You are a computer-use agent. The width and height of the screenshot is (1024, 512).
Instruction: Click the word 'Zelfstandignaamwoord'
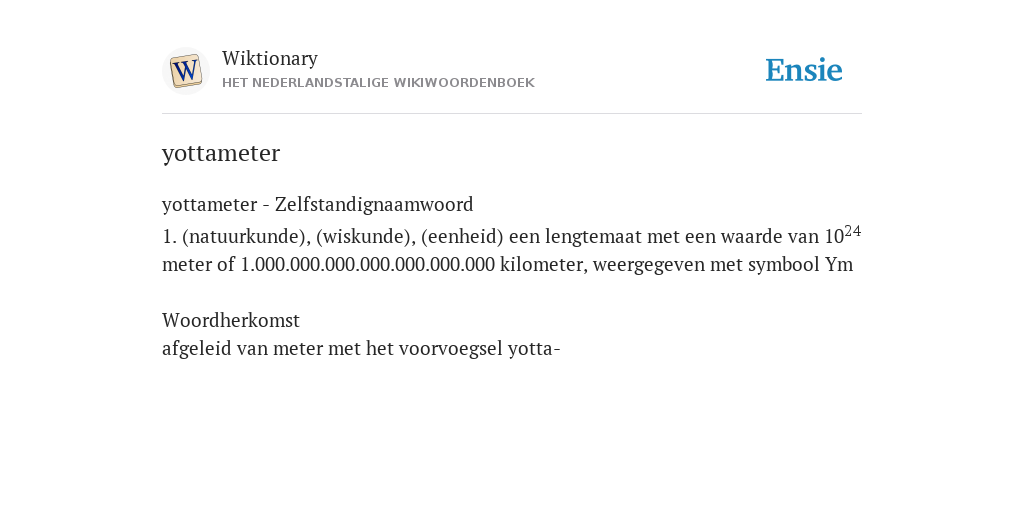click(x=374, y=205)
